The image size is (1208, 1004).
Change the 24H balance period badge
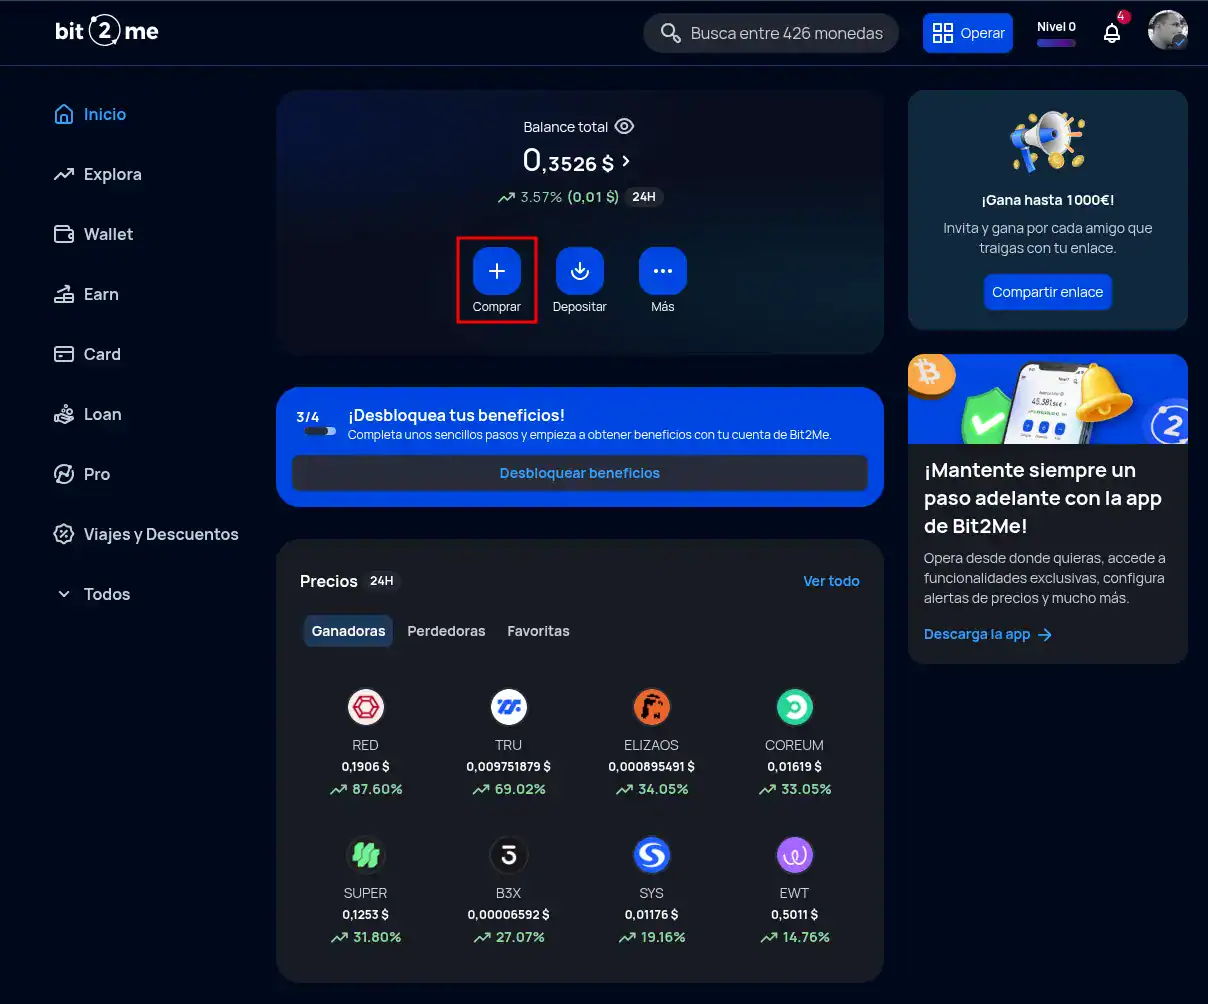click(644, 197)
